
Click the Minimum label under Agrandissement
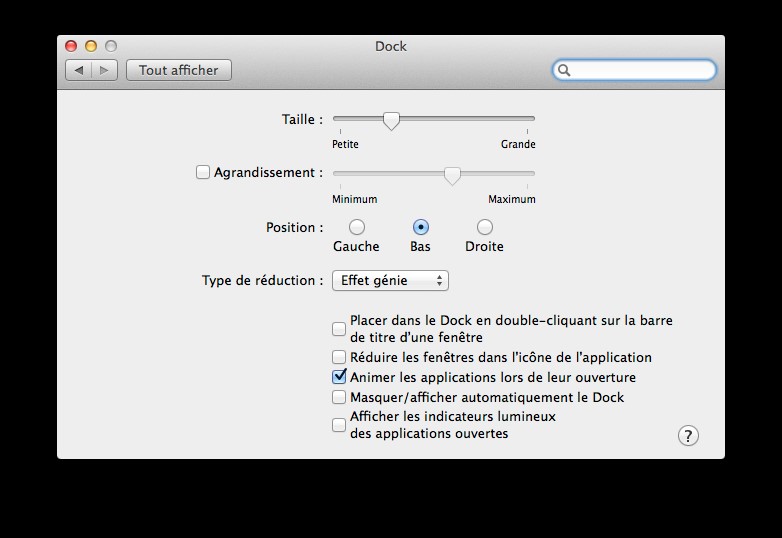355,199
